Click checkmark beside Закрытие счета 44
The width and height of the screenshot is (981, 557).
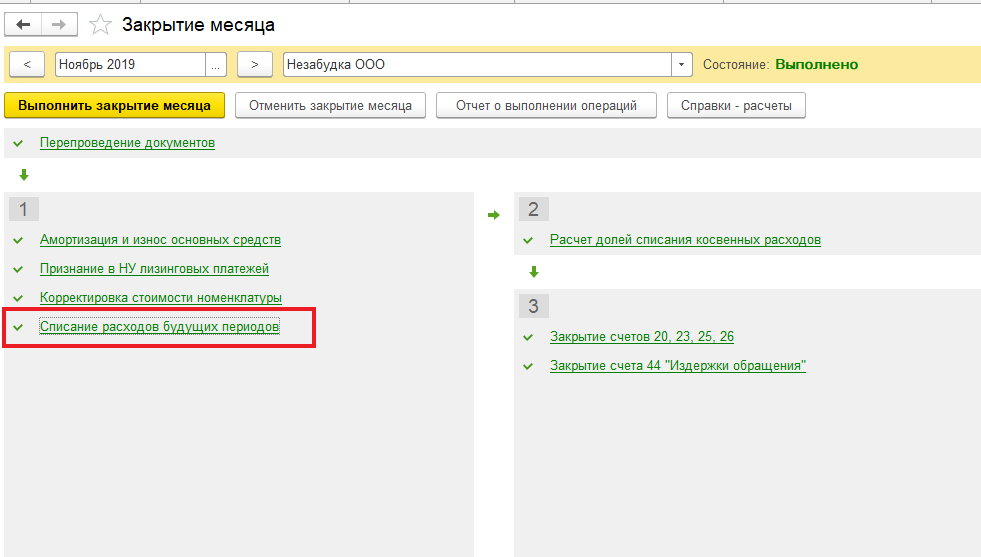(528, 366)
